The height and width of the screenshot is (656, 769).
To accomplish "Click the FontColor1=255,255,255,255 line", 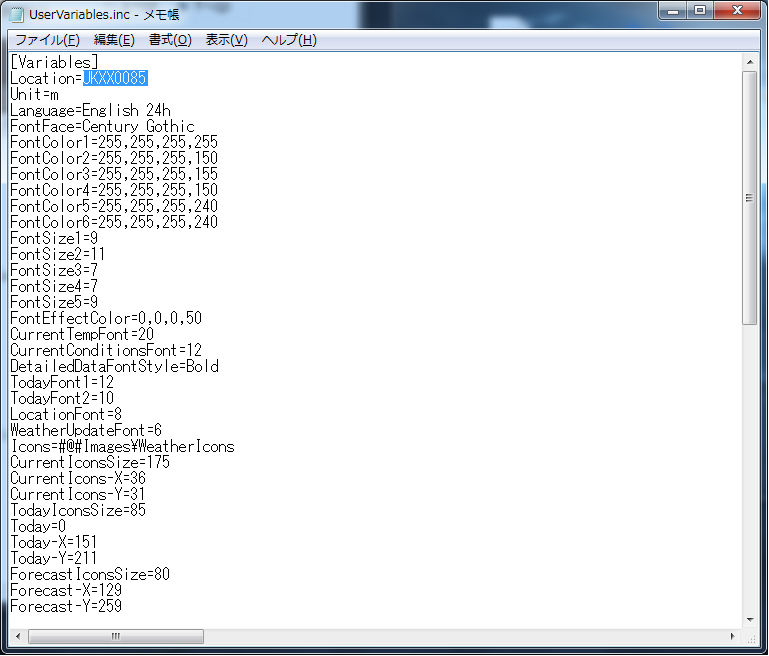I will click(x=114, y=142).
